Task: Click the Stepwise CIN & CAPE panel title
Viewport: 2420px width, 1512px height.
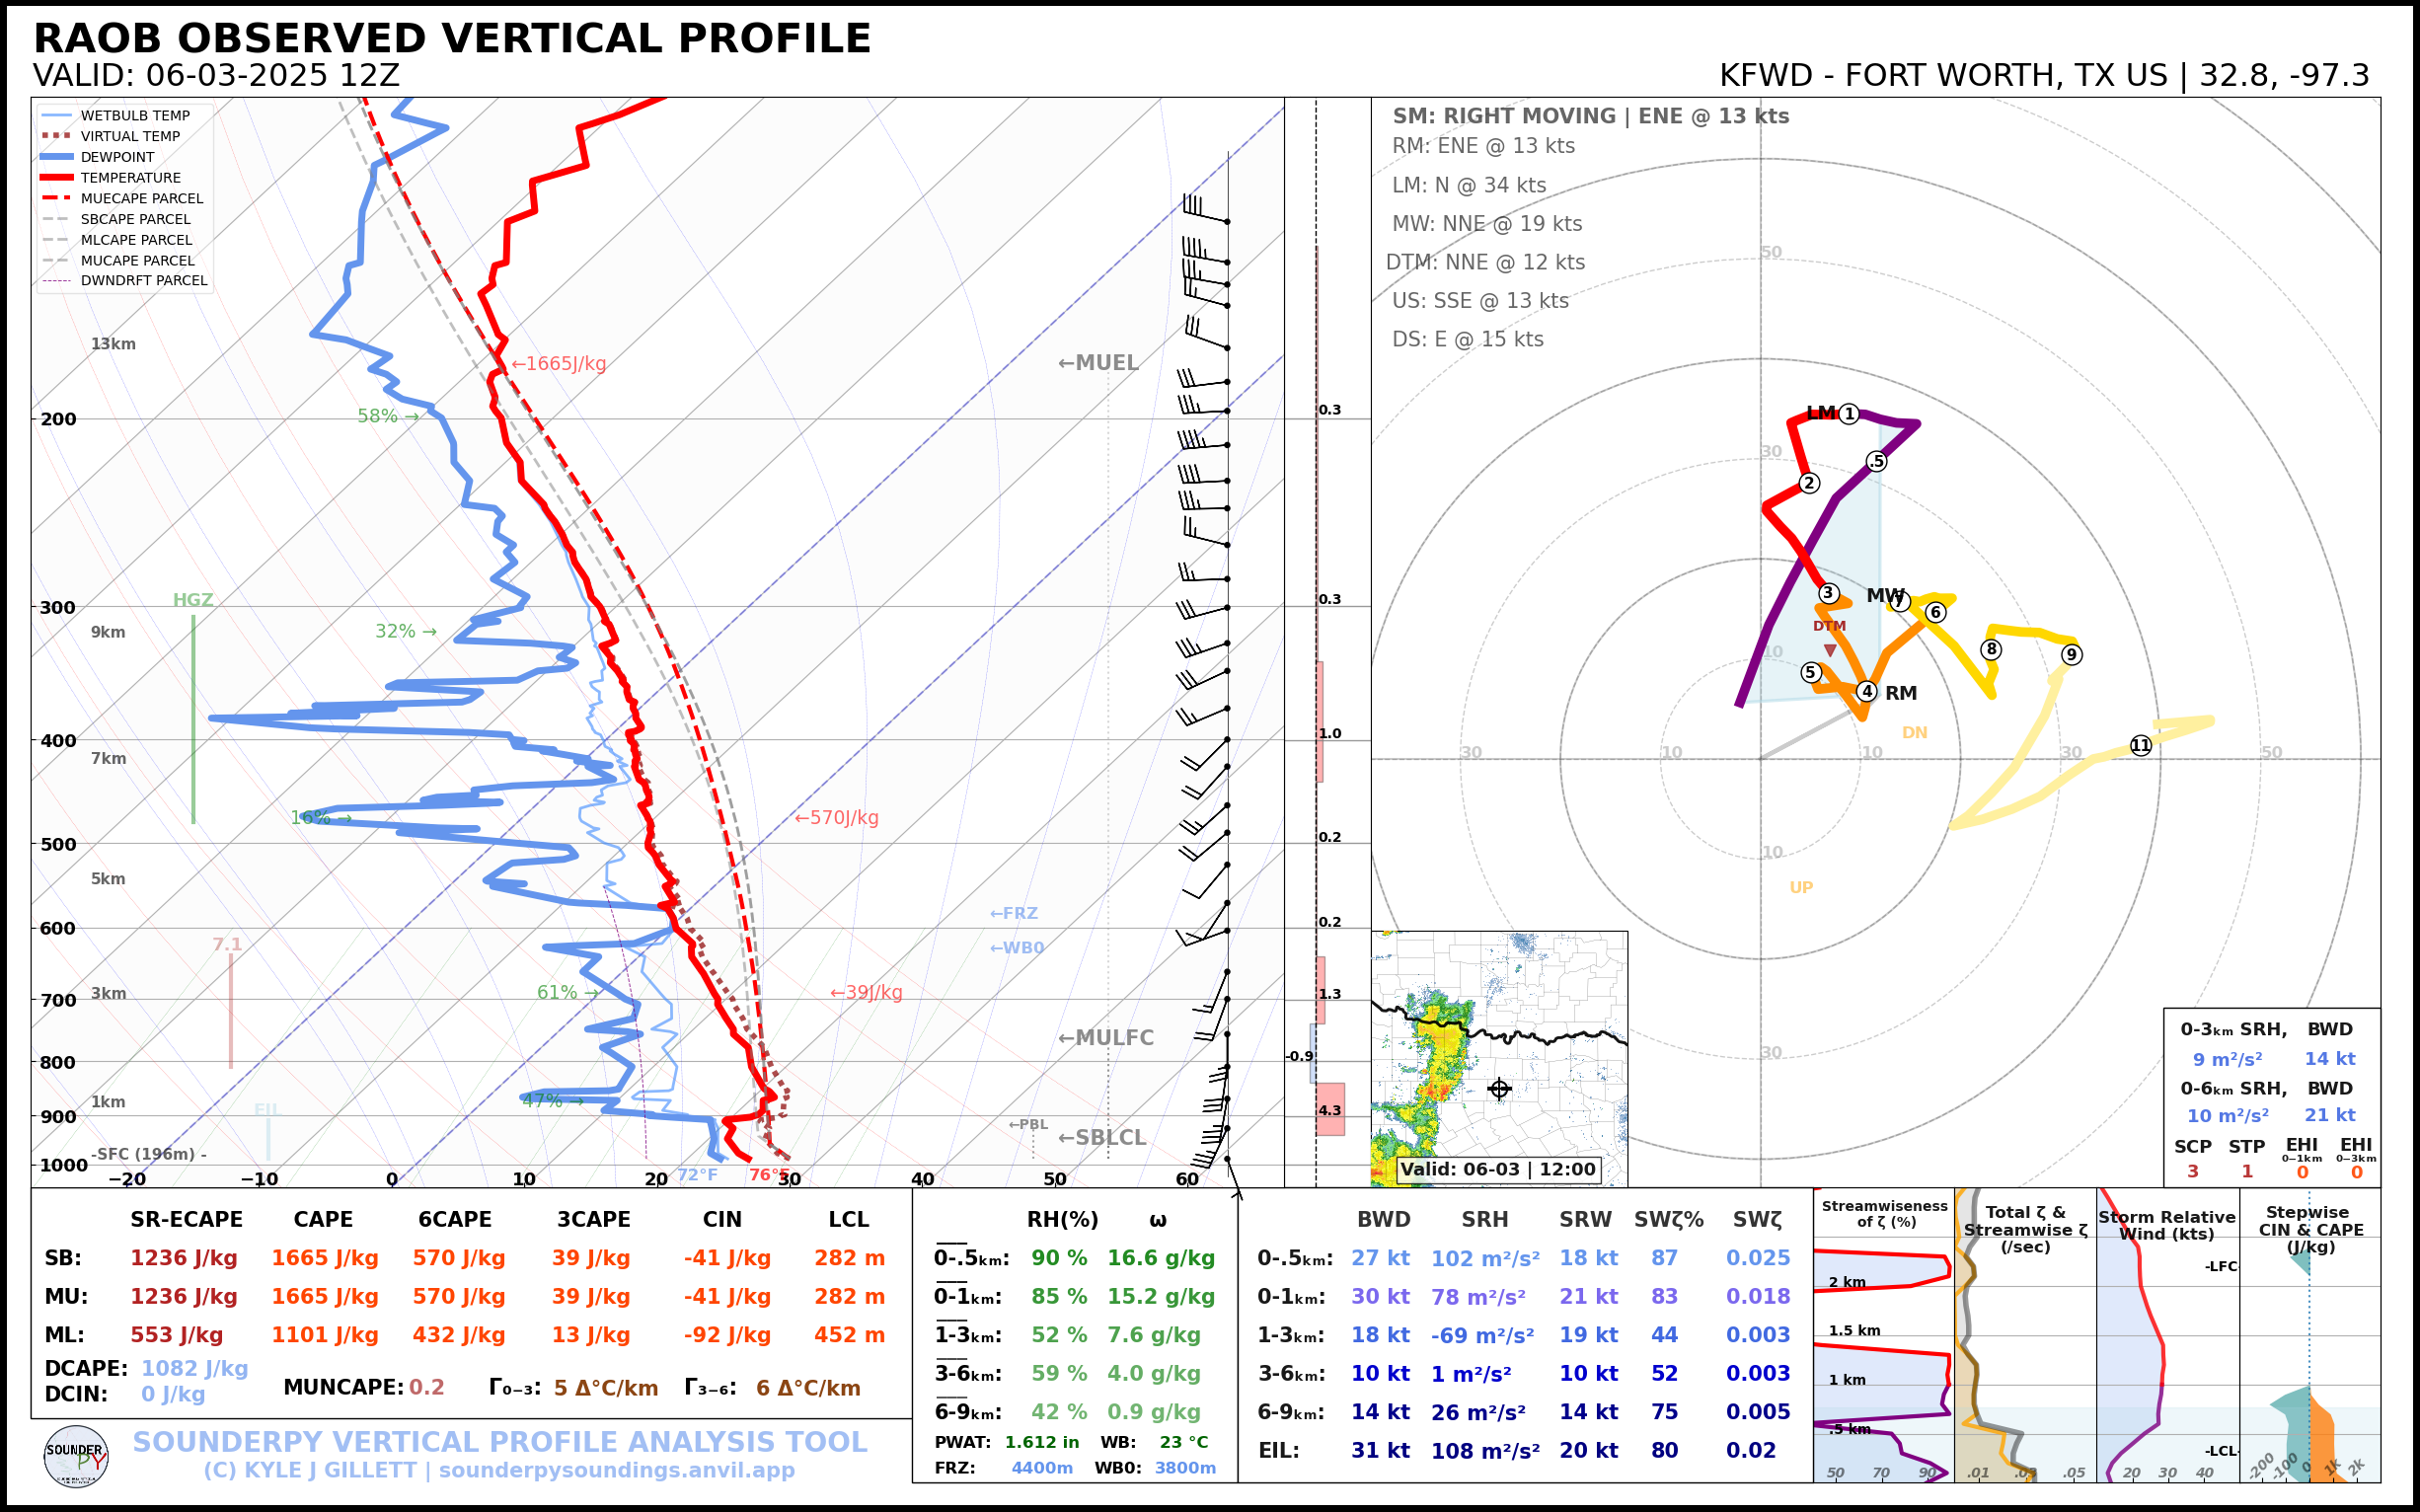Action: (2310, 1229)
